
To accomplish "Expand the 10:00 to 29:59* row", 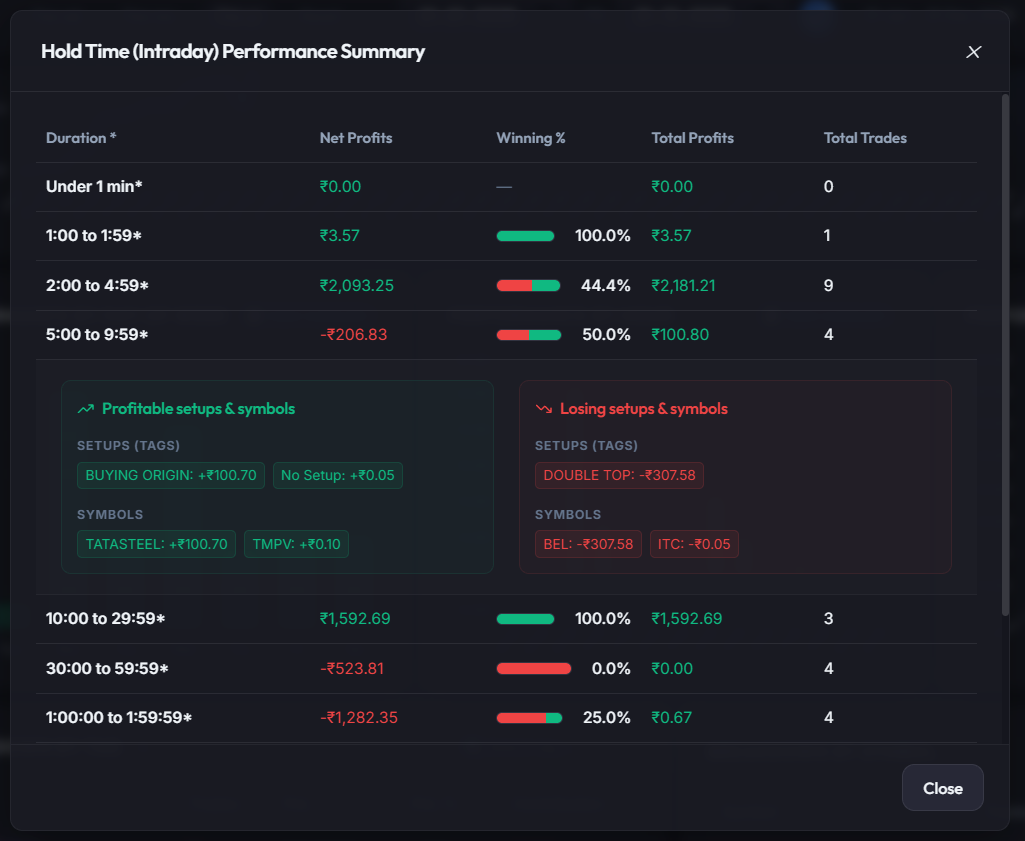I will (x=506, y=619).
